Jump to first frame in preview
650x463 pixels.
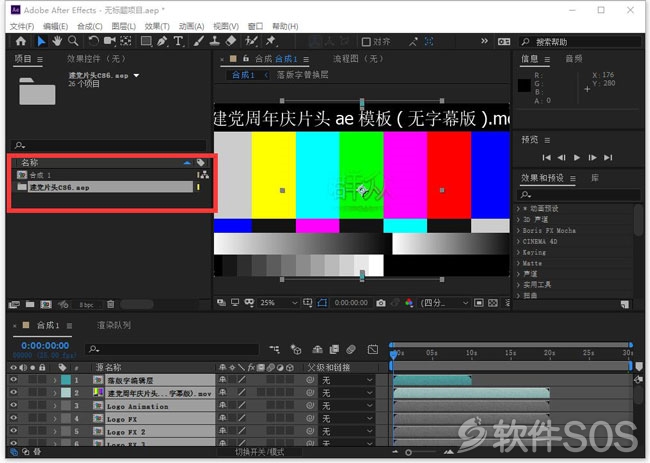coord(546,158)
